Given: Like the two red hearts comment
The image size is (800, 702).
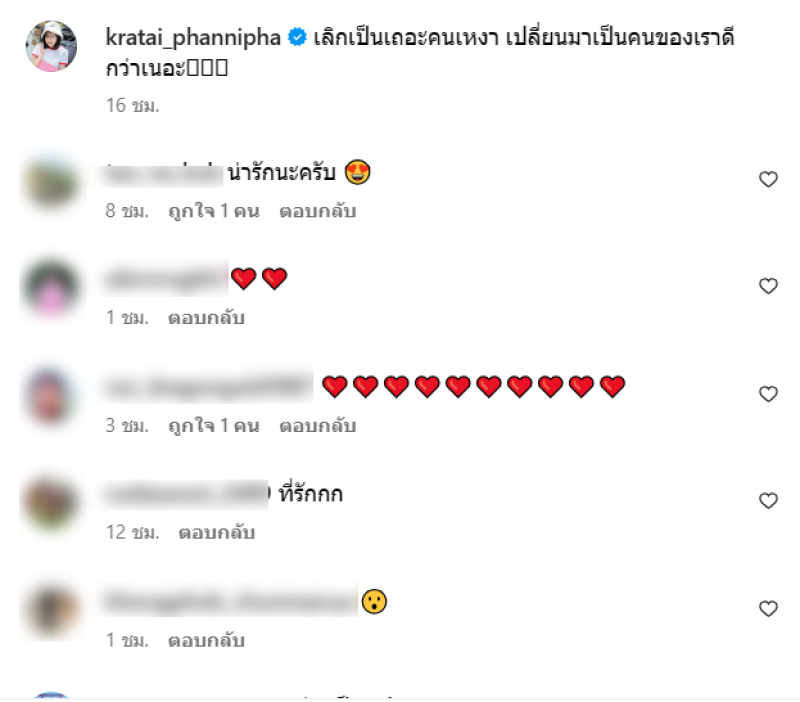Looking at the screenshot, I should pyautogui.click(x=768, y=286).
